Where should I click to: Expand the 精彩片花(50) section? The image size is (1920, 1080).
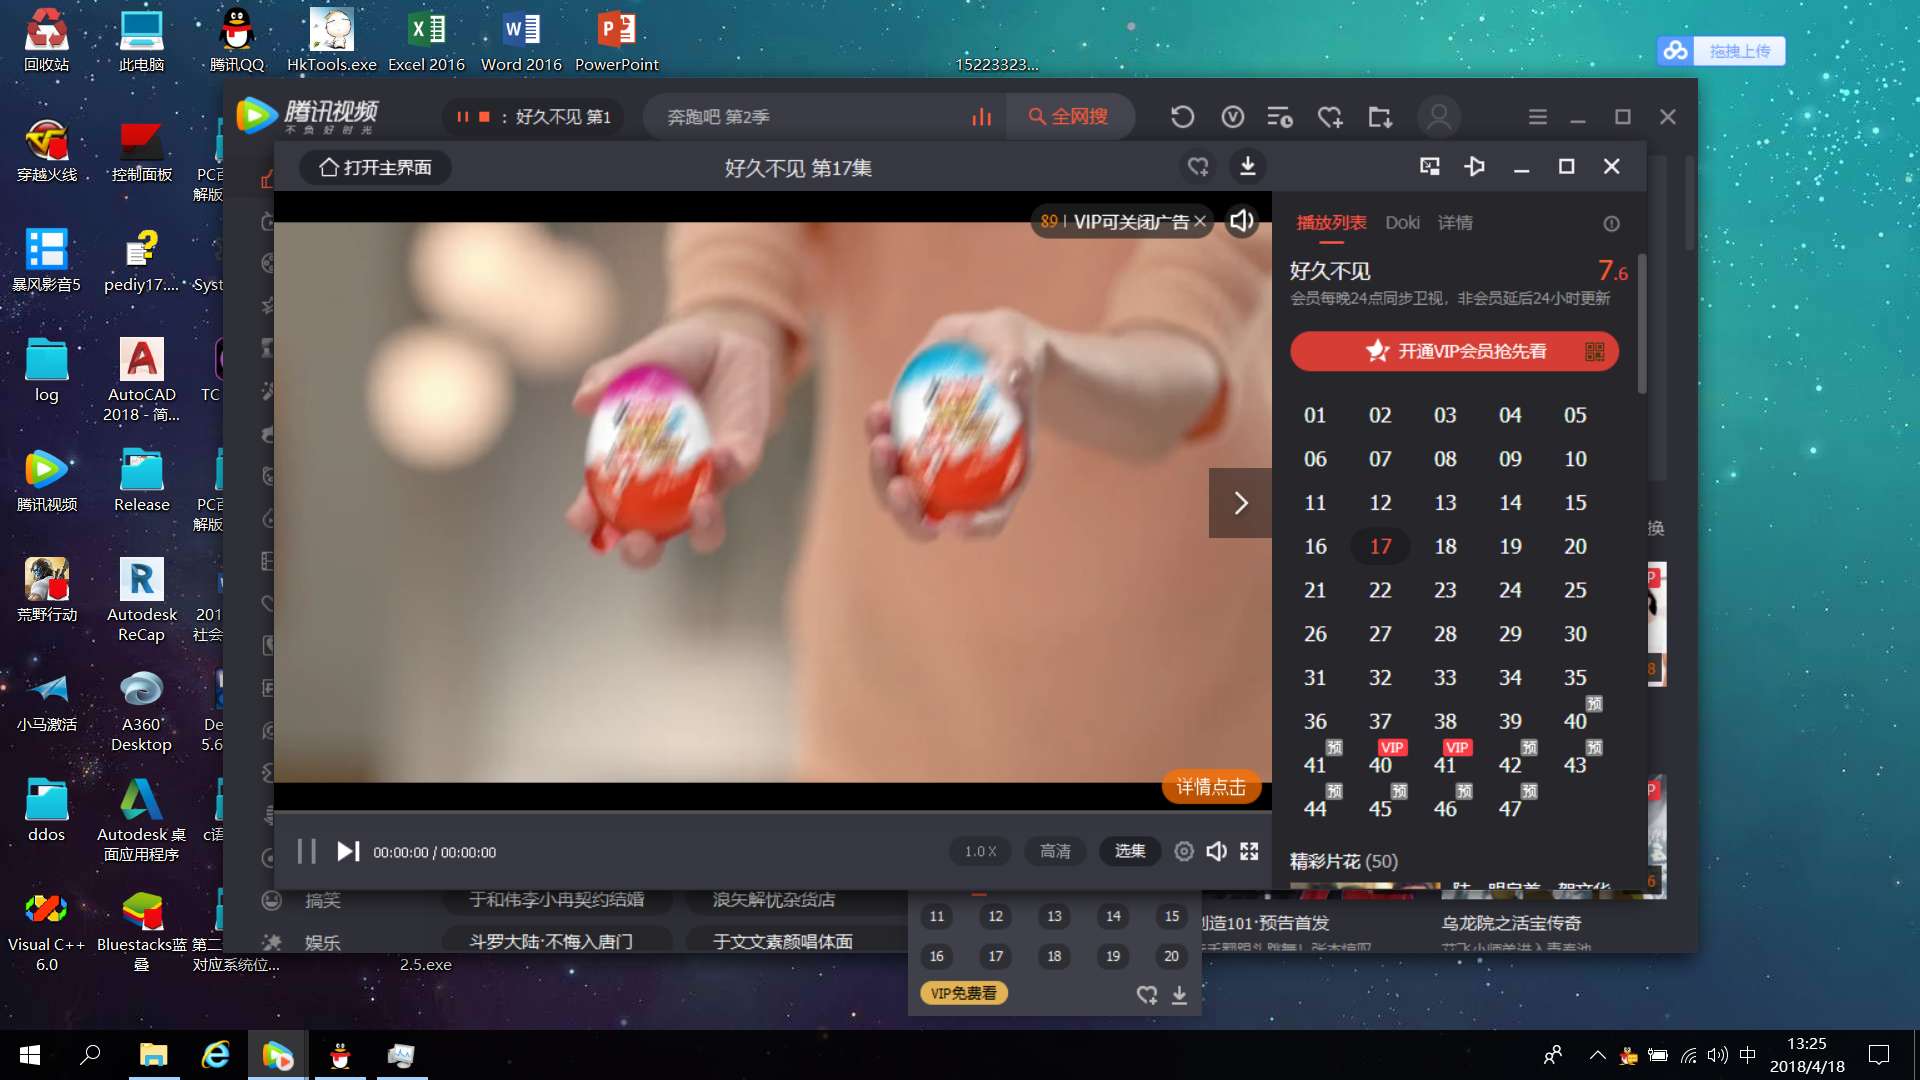(1340, 860)
